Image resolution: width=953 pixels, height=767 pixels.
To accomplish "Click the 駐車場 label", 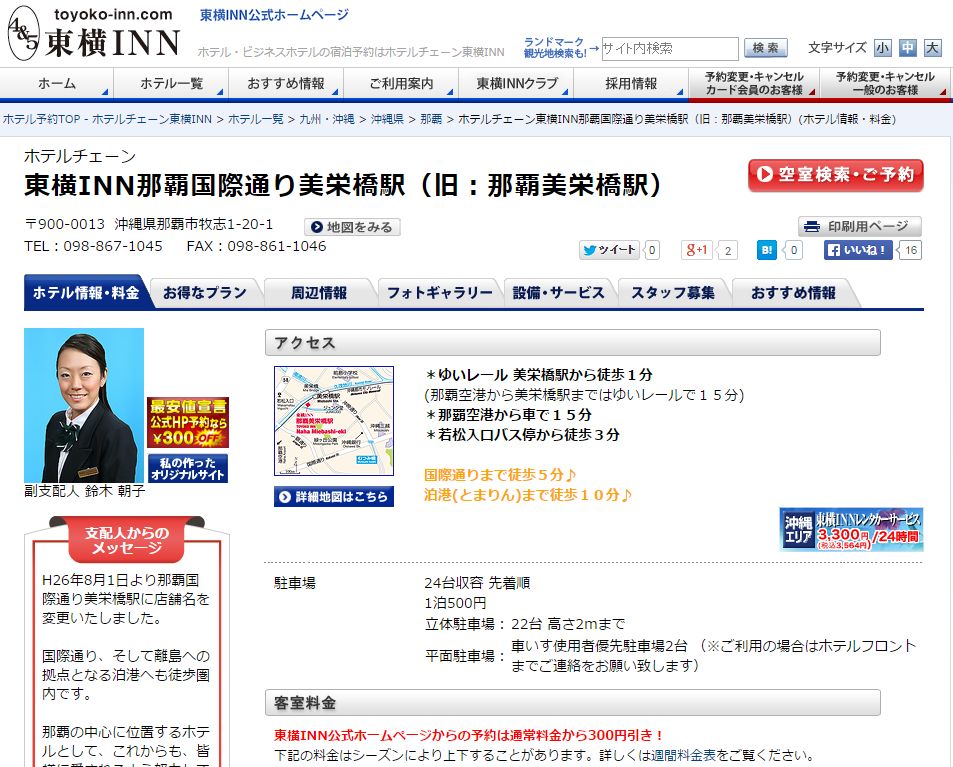I will coord(295,583).
